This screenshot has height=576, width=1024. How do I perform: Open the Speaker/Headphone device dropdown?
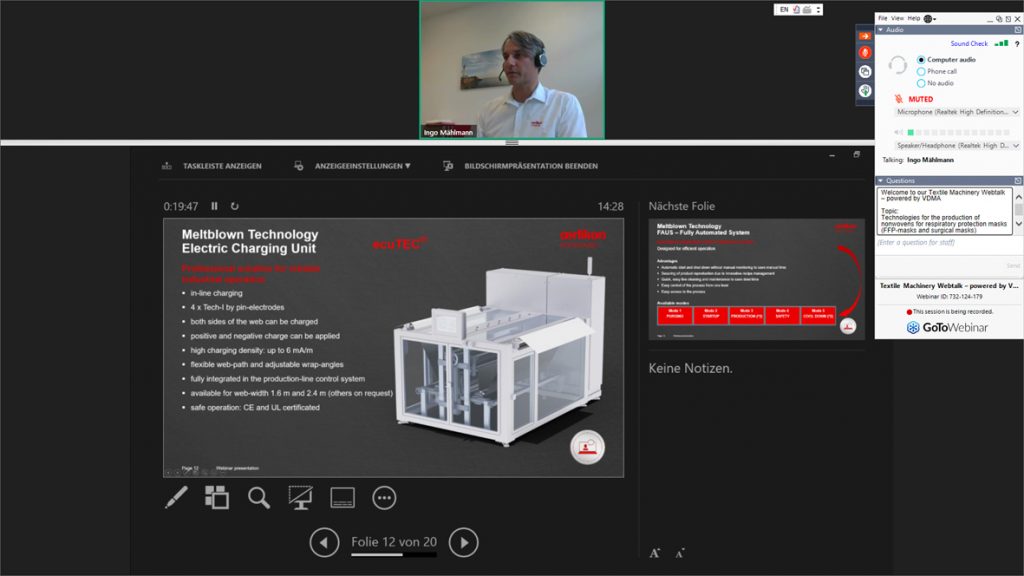957,145
